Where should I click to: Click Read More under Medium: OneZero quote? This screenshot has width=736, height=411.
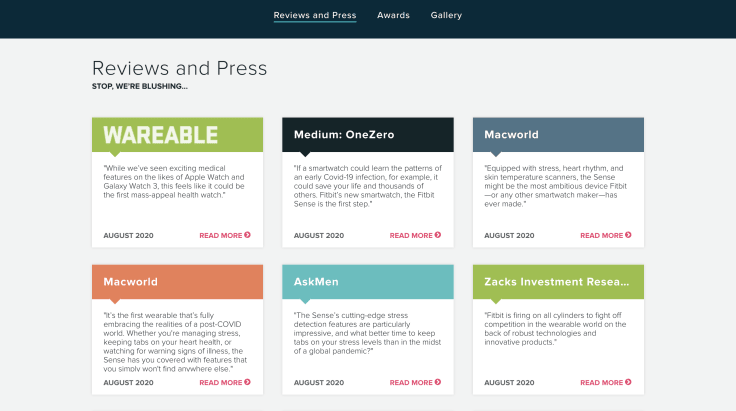point(415,235)
